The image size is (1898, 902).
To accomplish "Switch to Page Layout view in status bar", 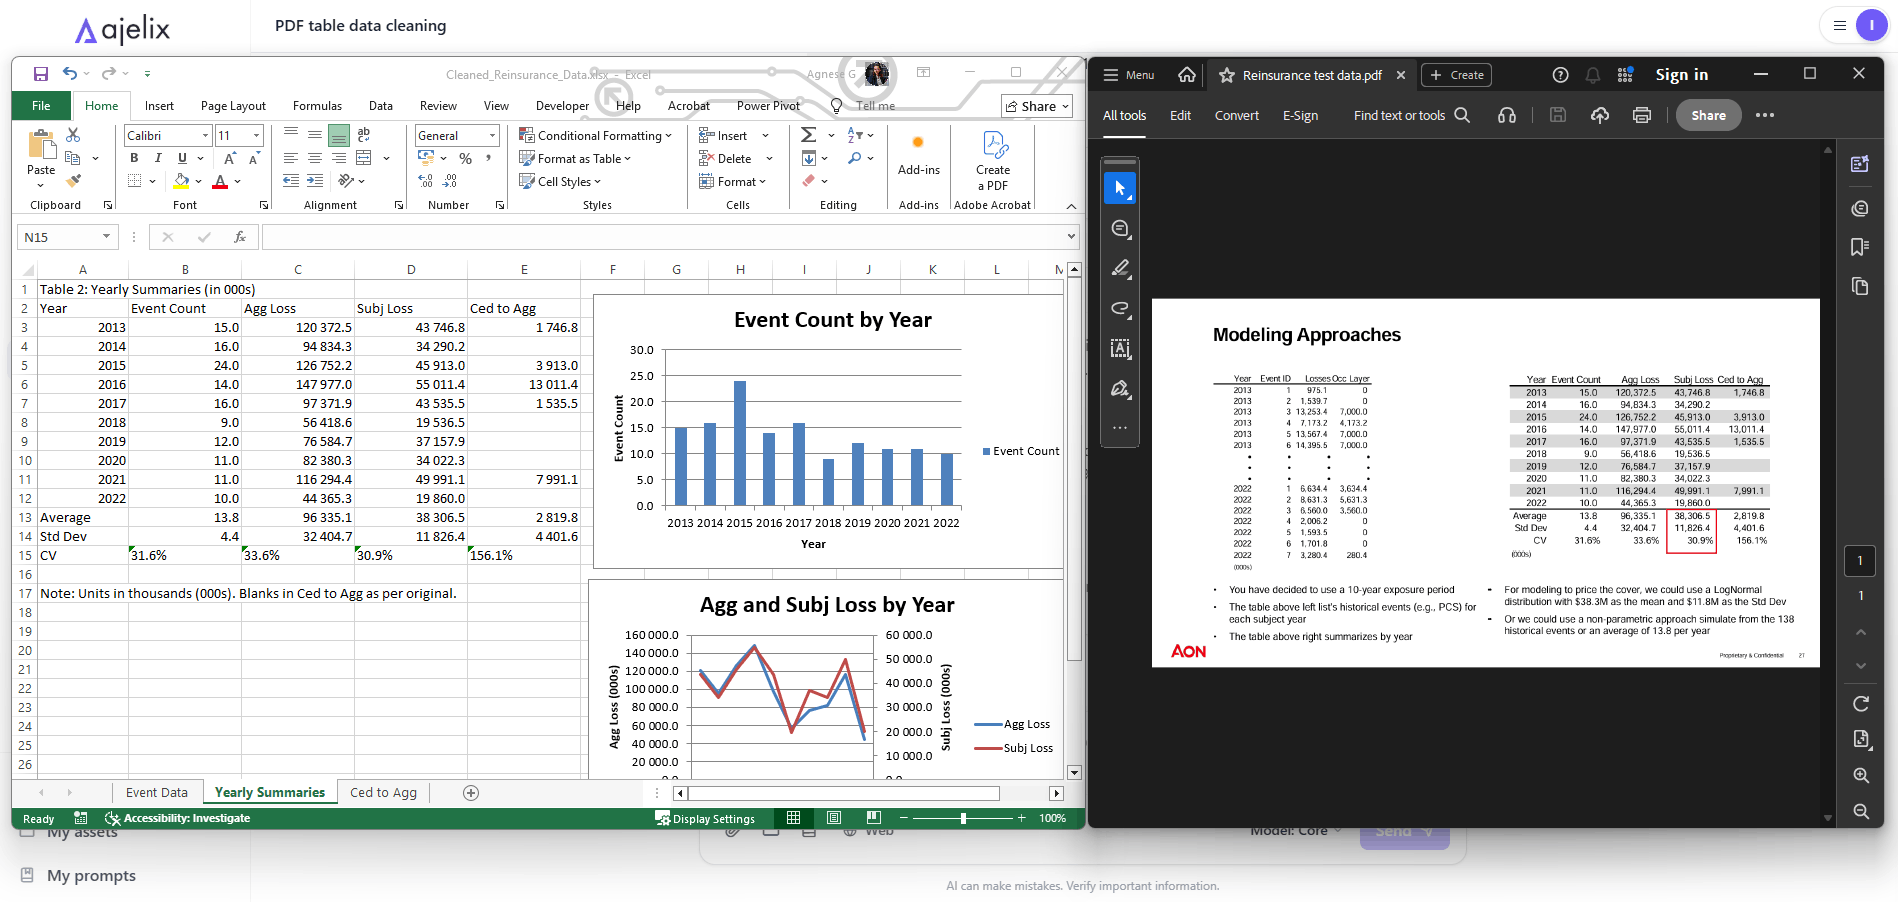I will pyautogui.click(x=834, y=818).
